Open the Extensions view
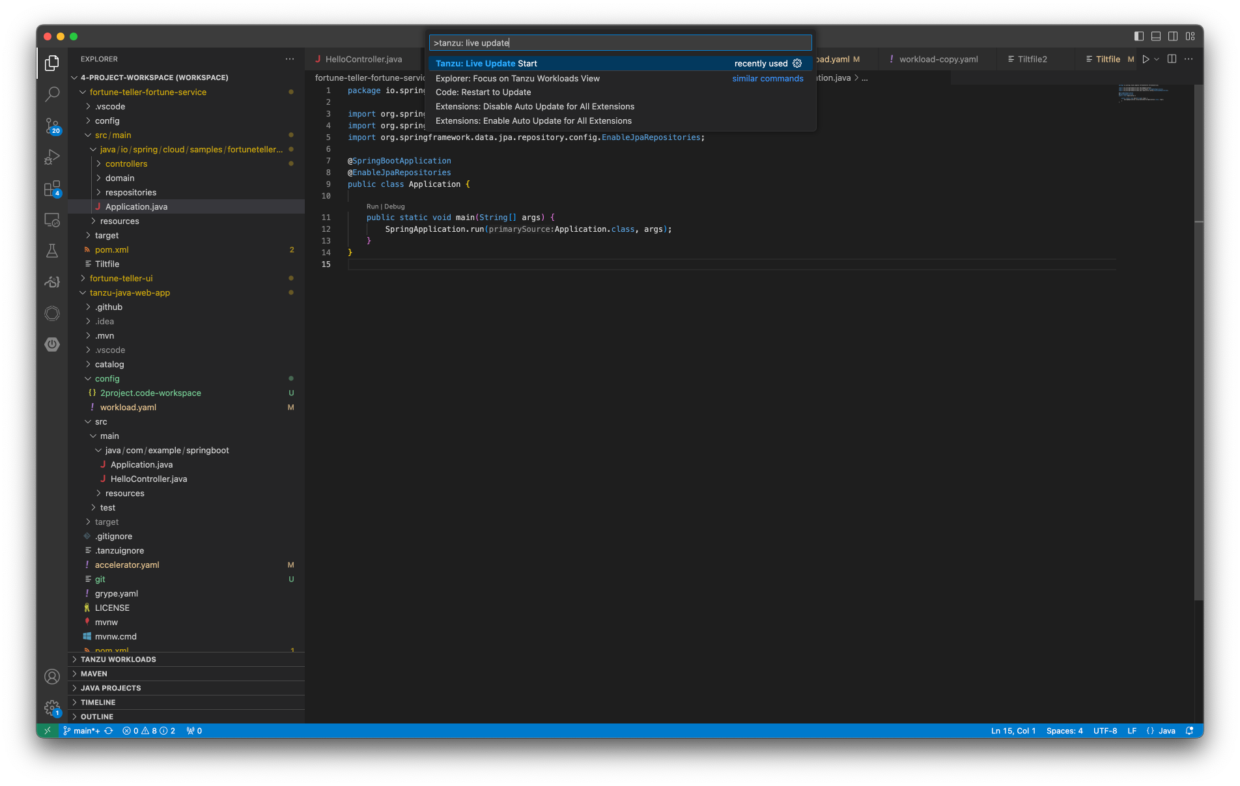This screenshot has width=1240, height=786. 51,188
